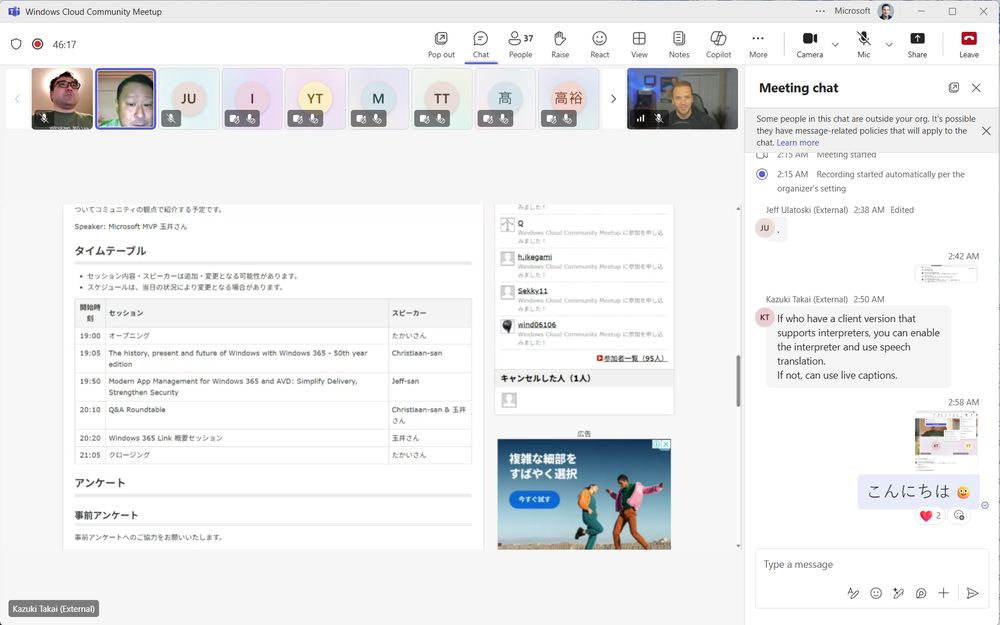Click the Jeff-san speaker cell
Image resolution: width=1000 pixels, height=625 pixels.
[430, 386]
